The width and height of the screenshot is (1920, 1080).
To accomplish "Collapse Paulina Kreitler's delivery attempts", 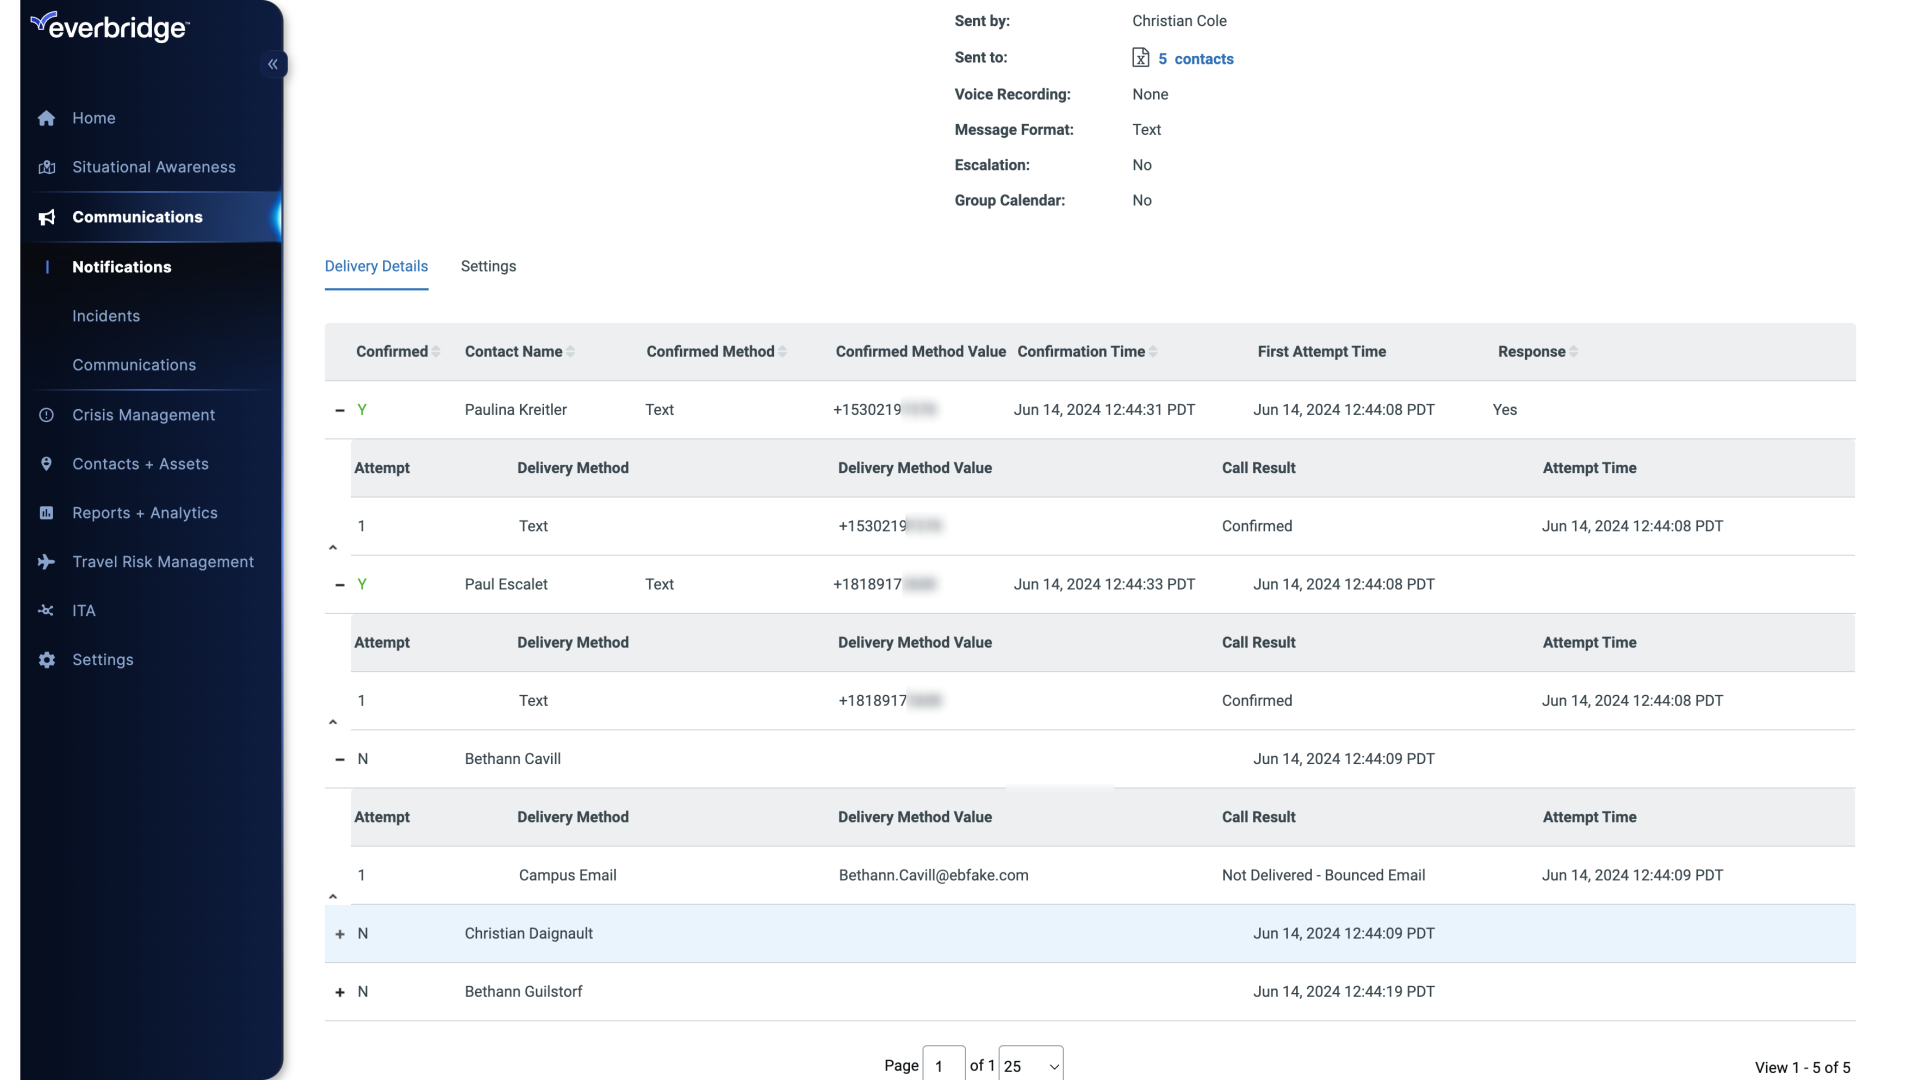I will tap(339, 409).
